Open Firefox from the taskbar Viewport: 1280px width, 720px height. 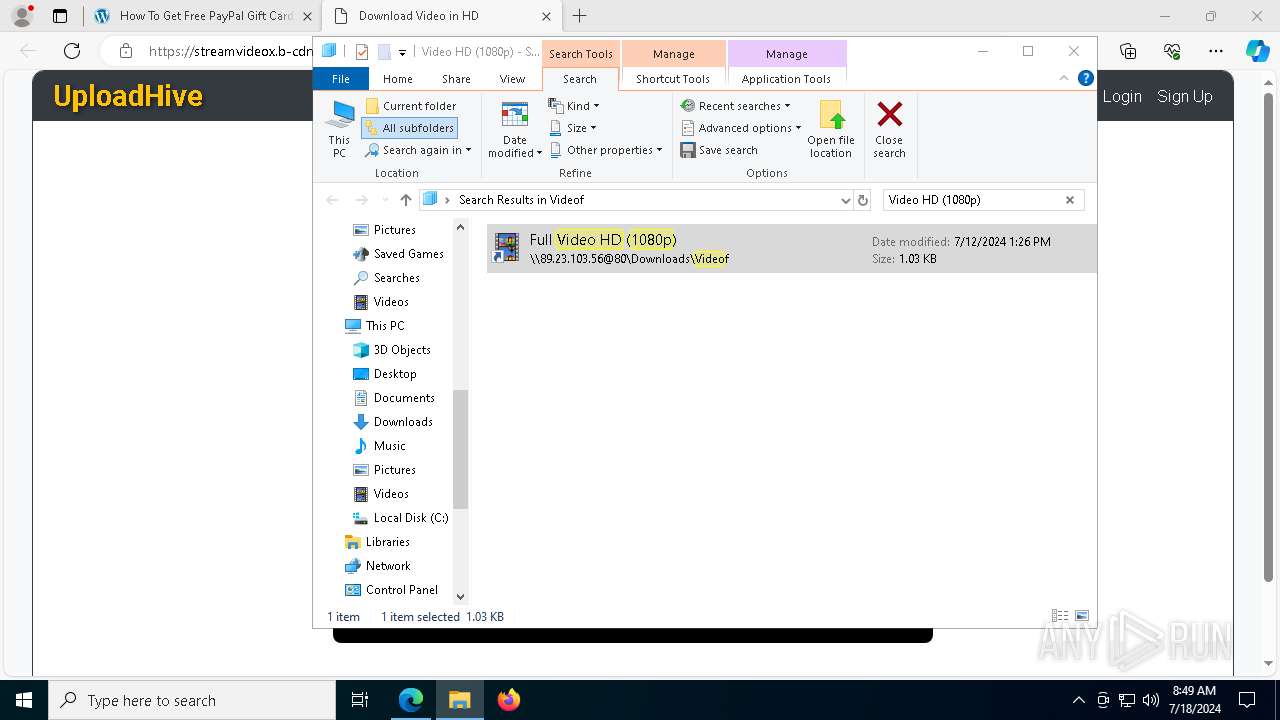pyautogui.click(x=508, y=700)
